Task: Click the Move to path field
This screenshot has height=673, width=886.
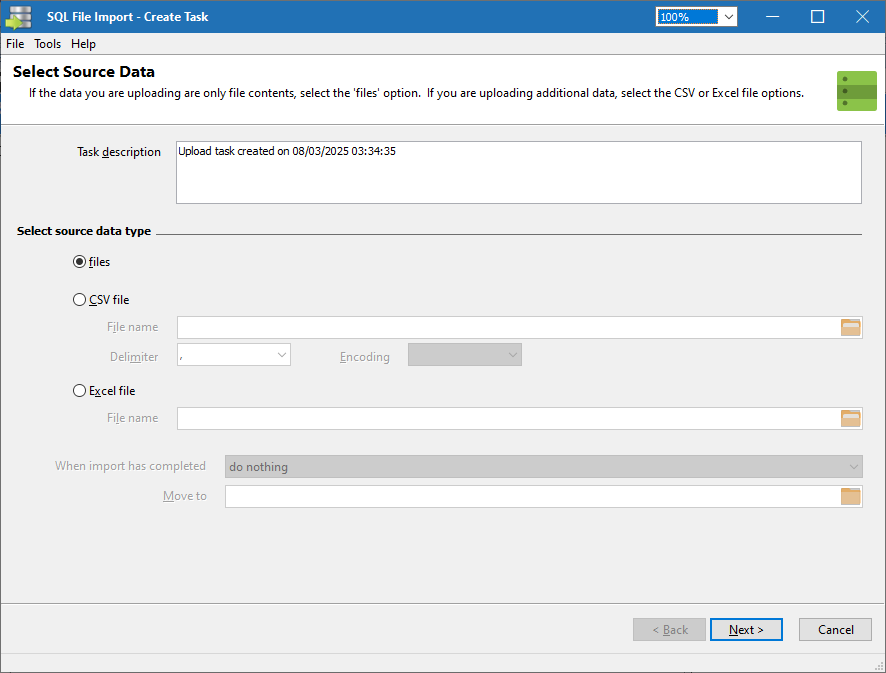Action: point(530,496)
